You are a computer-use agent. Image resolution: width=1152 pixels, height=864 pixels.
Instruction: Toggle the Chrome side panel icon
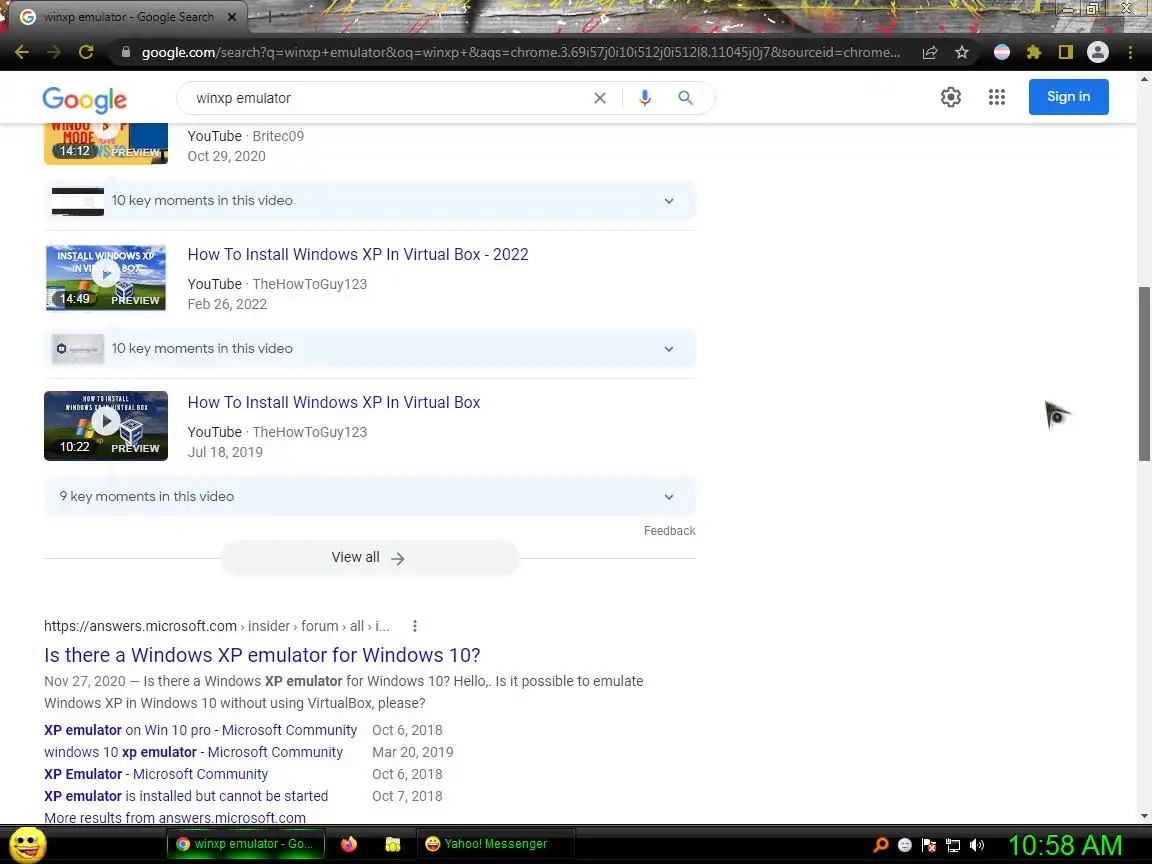click(1065, 52)
